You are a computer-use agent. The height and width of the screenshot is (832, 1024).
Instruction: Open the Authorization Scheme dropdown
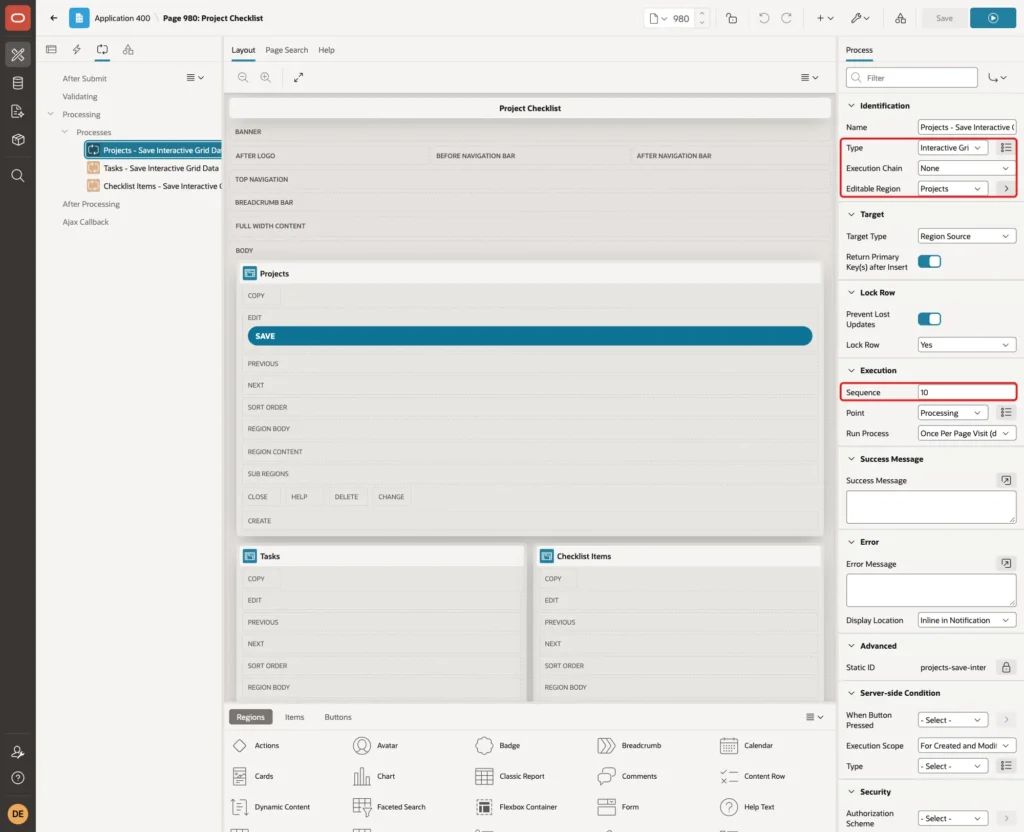pyautogui.click(x=953, y=818)
